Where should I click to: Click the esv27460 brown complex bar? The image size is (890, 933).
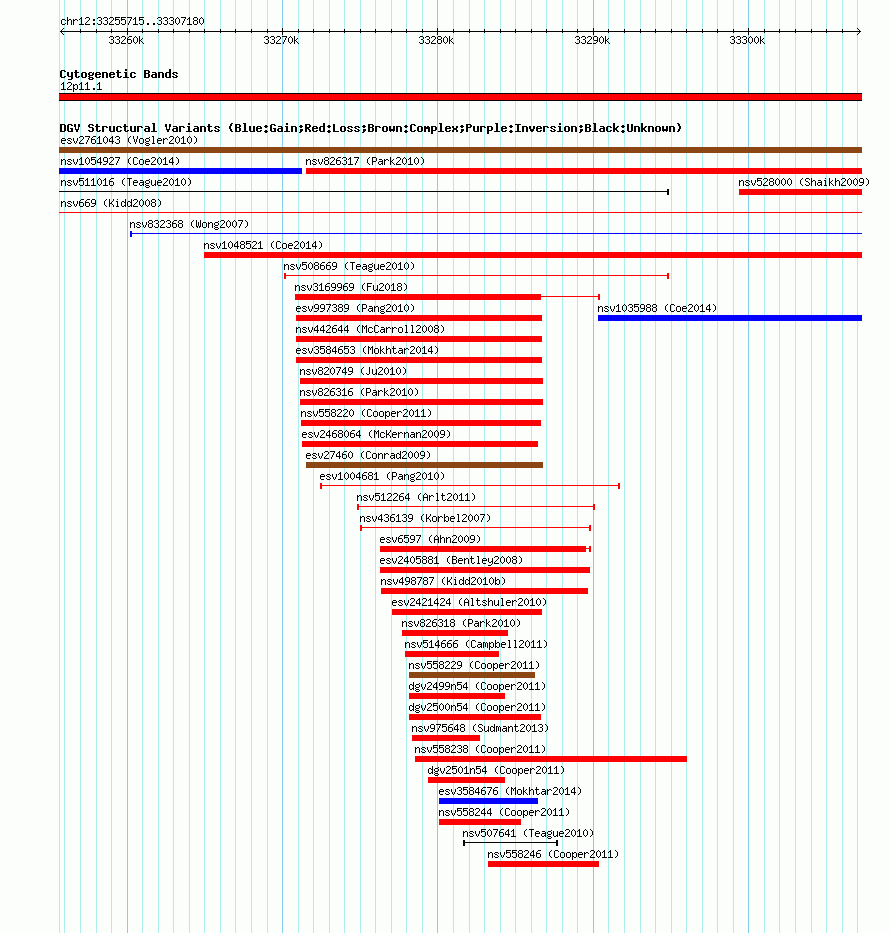click(424, 465)
